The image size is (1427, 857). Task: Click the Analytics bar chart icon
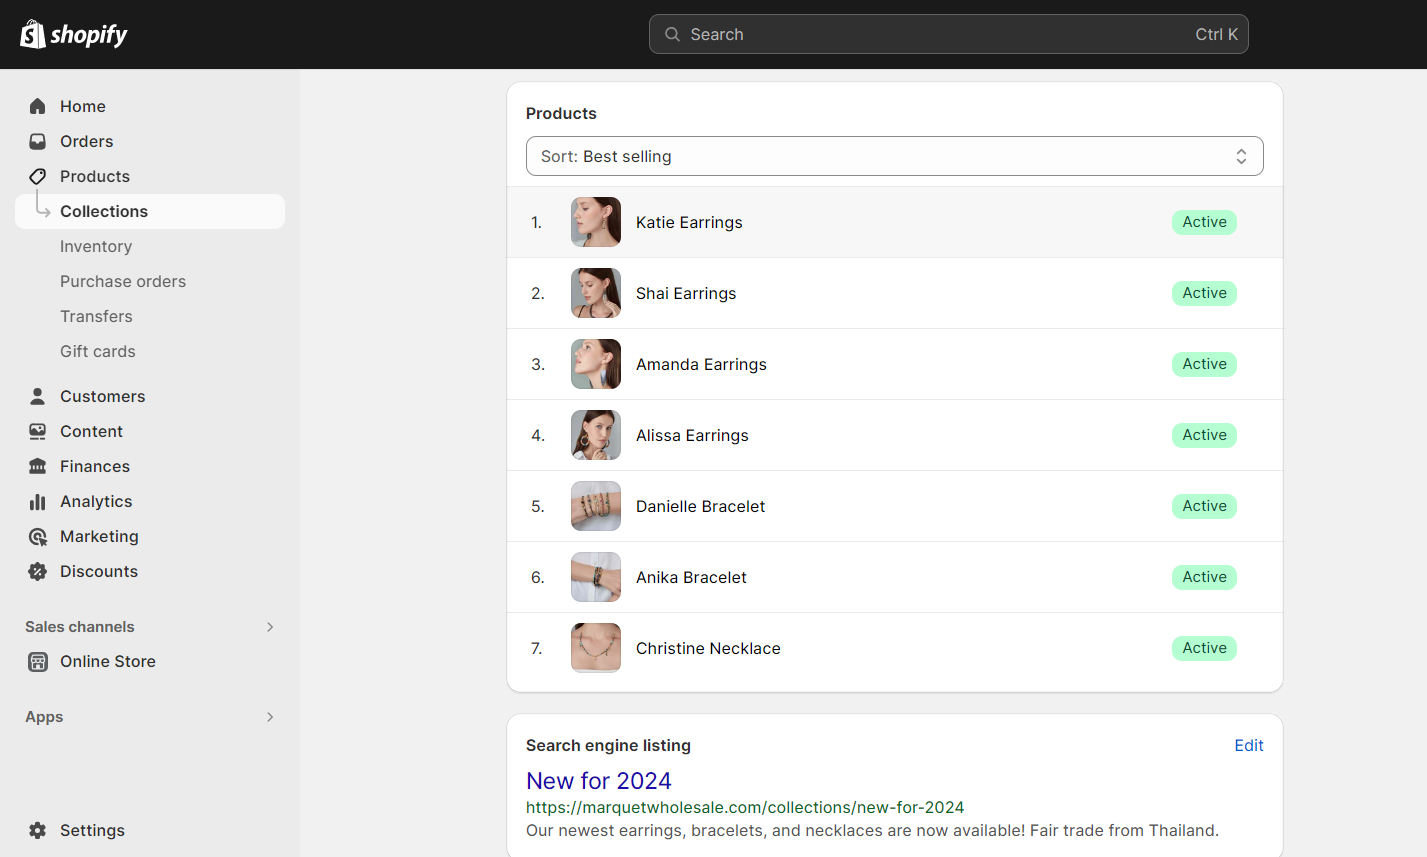click(x=38, y=501)
